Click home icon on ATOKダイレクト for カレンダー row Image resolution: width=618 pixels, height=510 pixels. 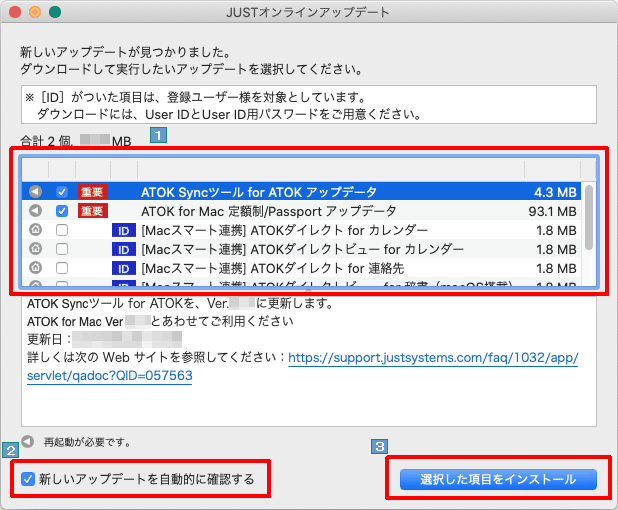[35, 229]
